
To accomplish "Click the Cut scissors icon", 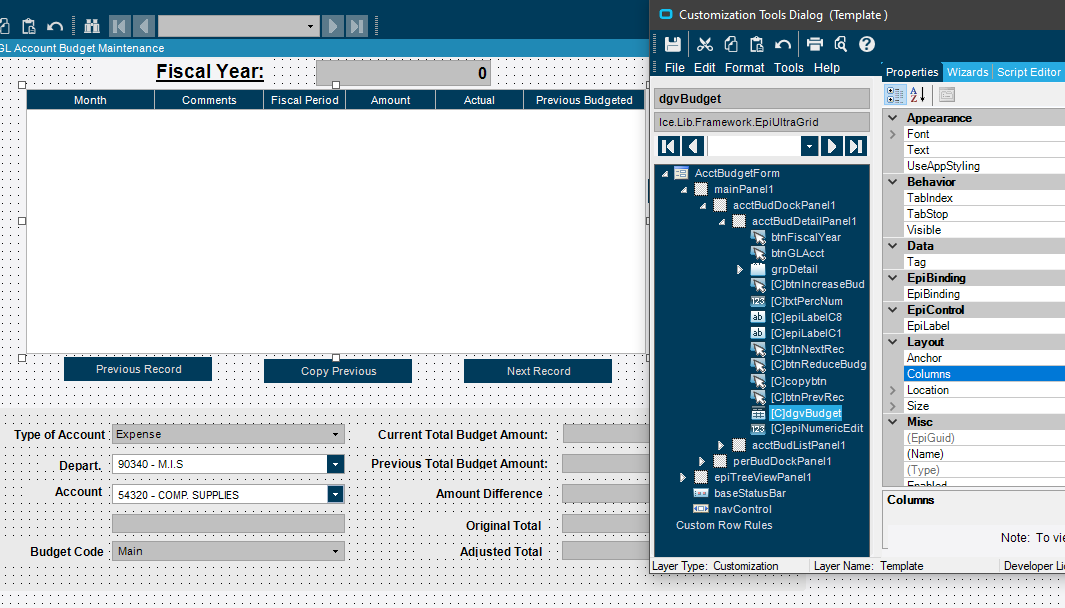I will [704, 44].
